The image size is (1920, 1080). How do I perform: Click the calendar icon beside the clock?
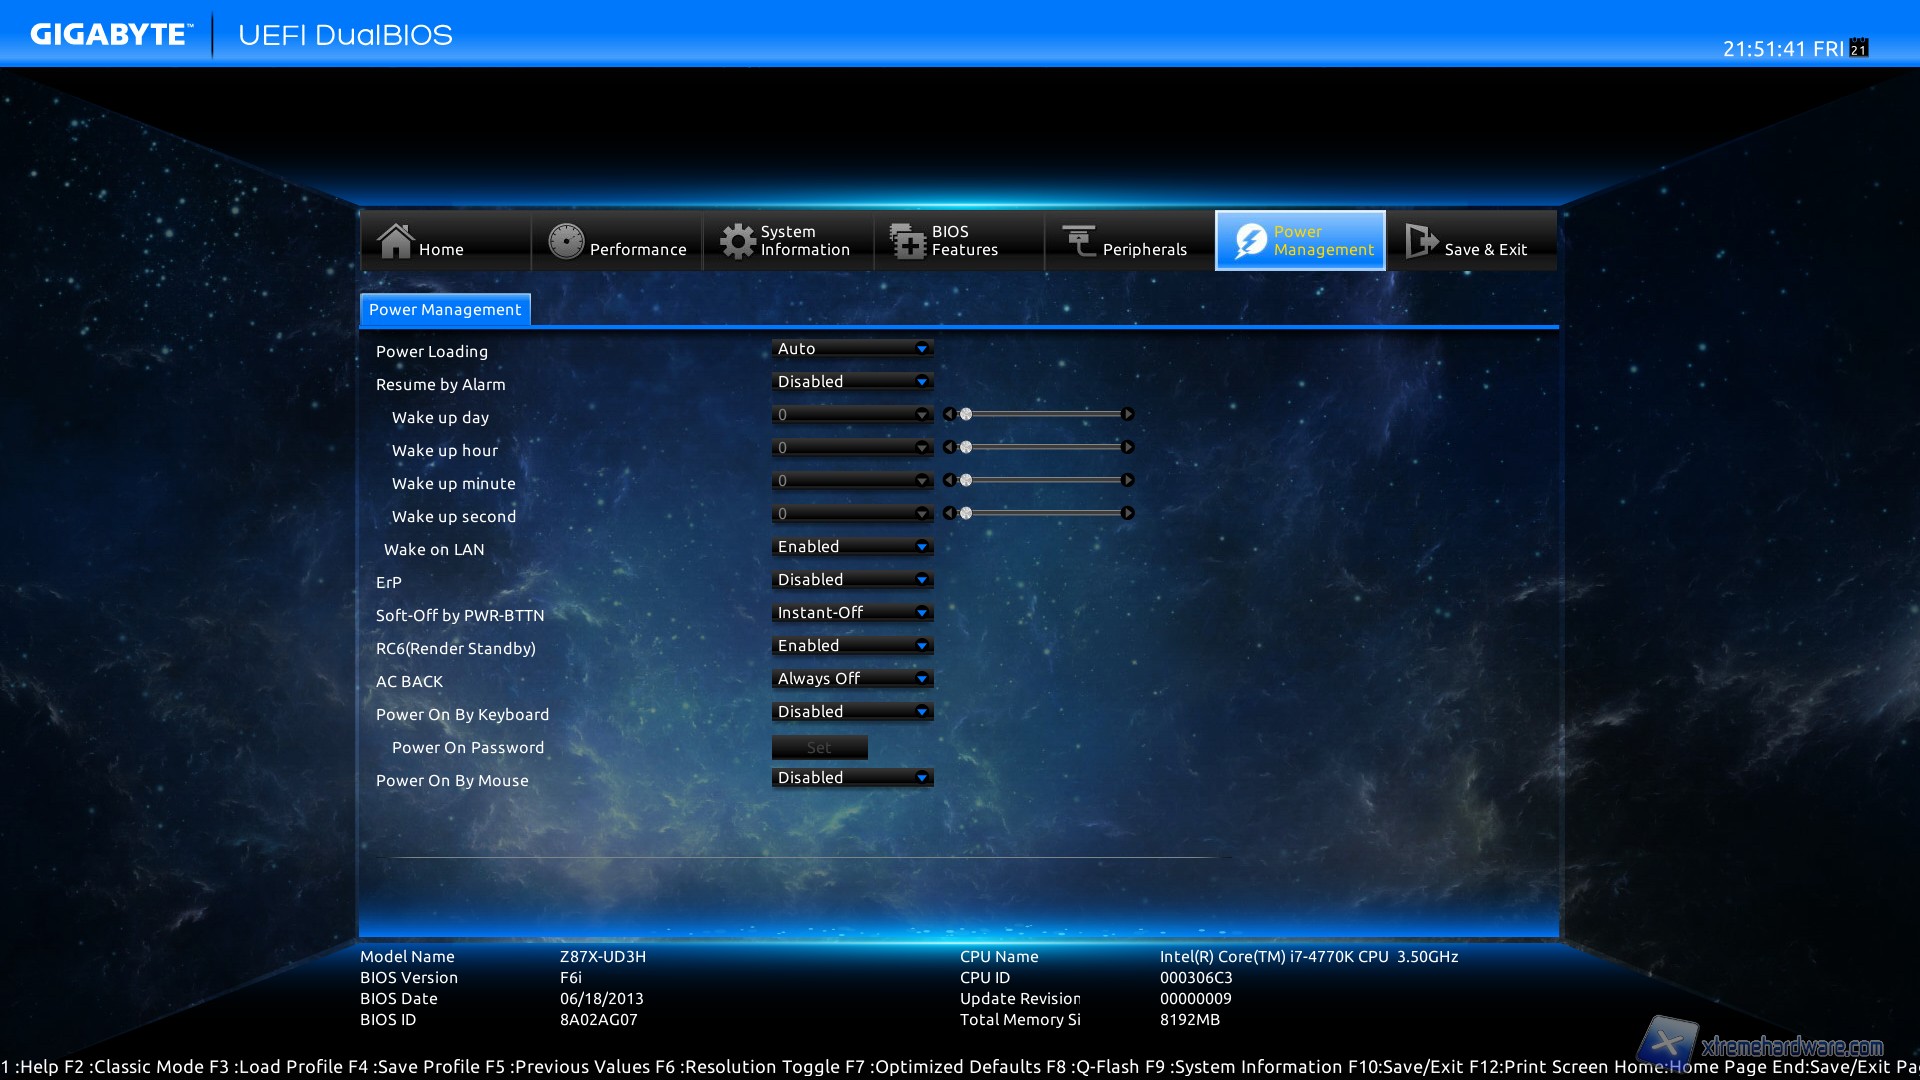[x=1859, y=48]
